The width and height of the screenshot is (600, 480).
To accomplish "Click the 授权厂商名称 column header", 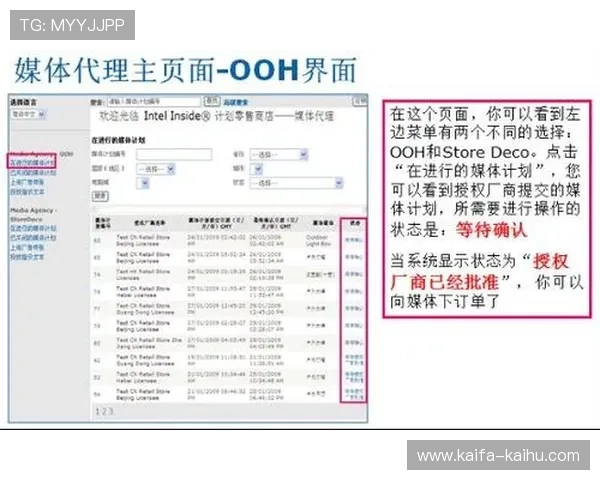I will tap(150, 222).
